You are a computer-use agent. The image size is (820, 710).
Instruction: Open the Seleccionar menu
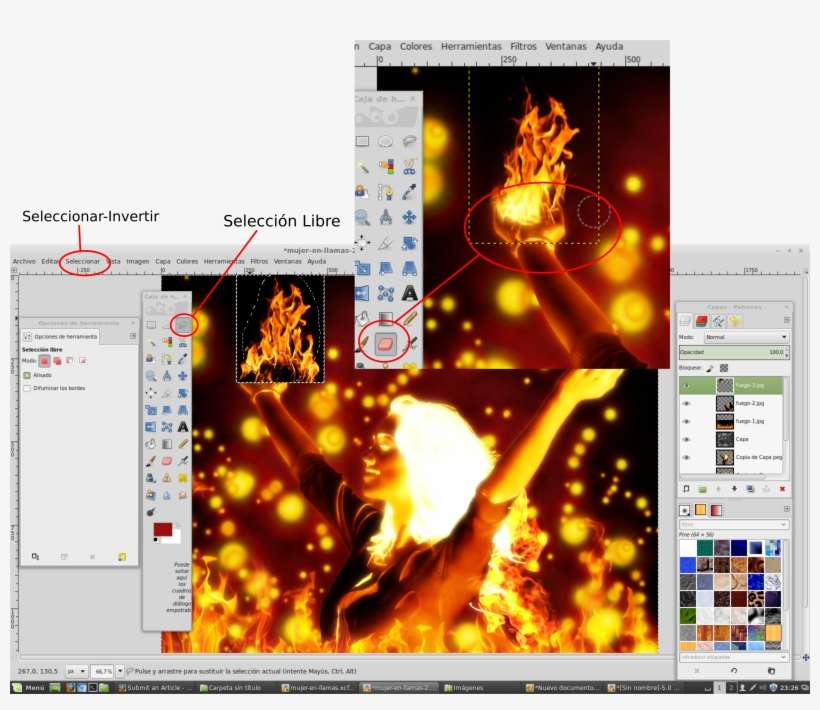[81, 260]
